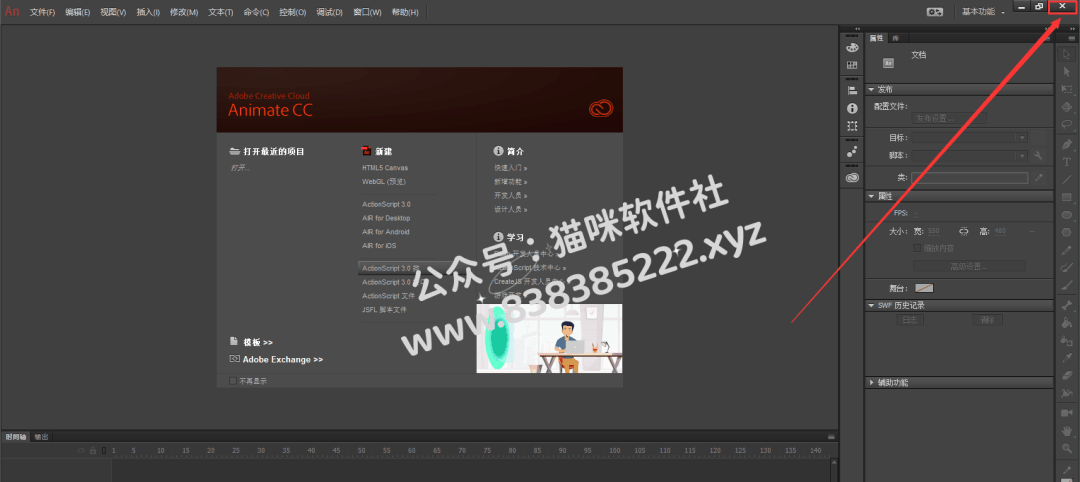Image resolution: width=1080 pixels, height=482 pixels.
Task: Open the 编辑(E) menu
Action: 78,12
